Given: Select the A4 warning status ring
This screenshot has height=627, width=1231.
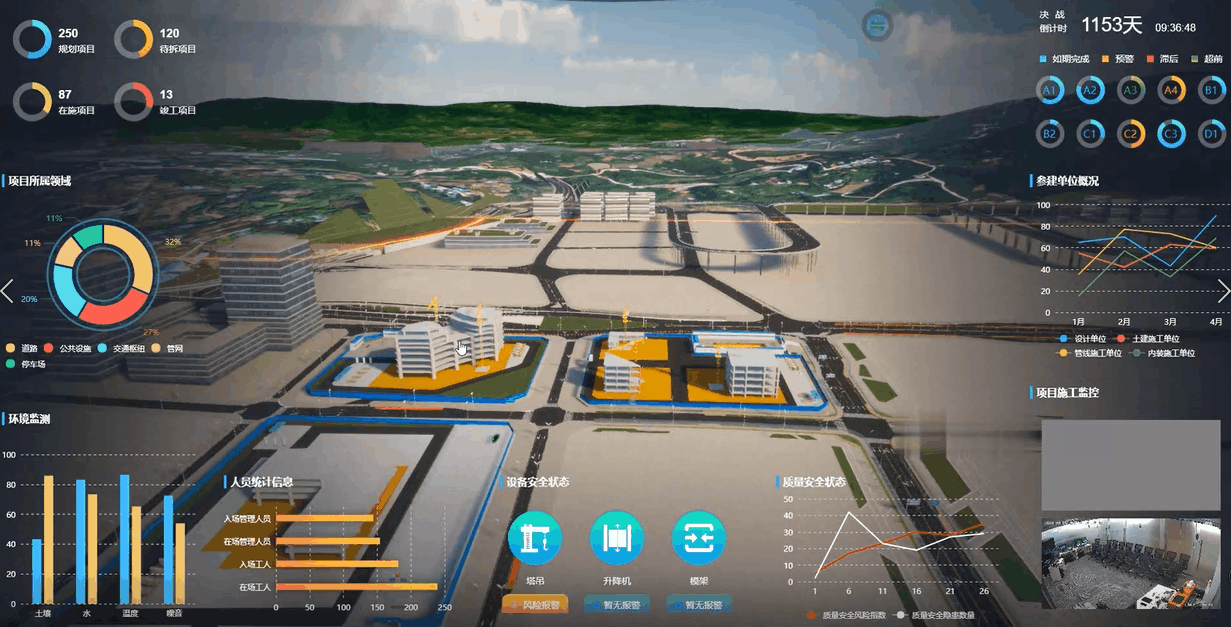Looking at the screenshot, I should (1171, 91).
